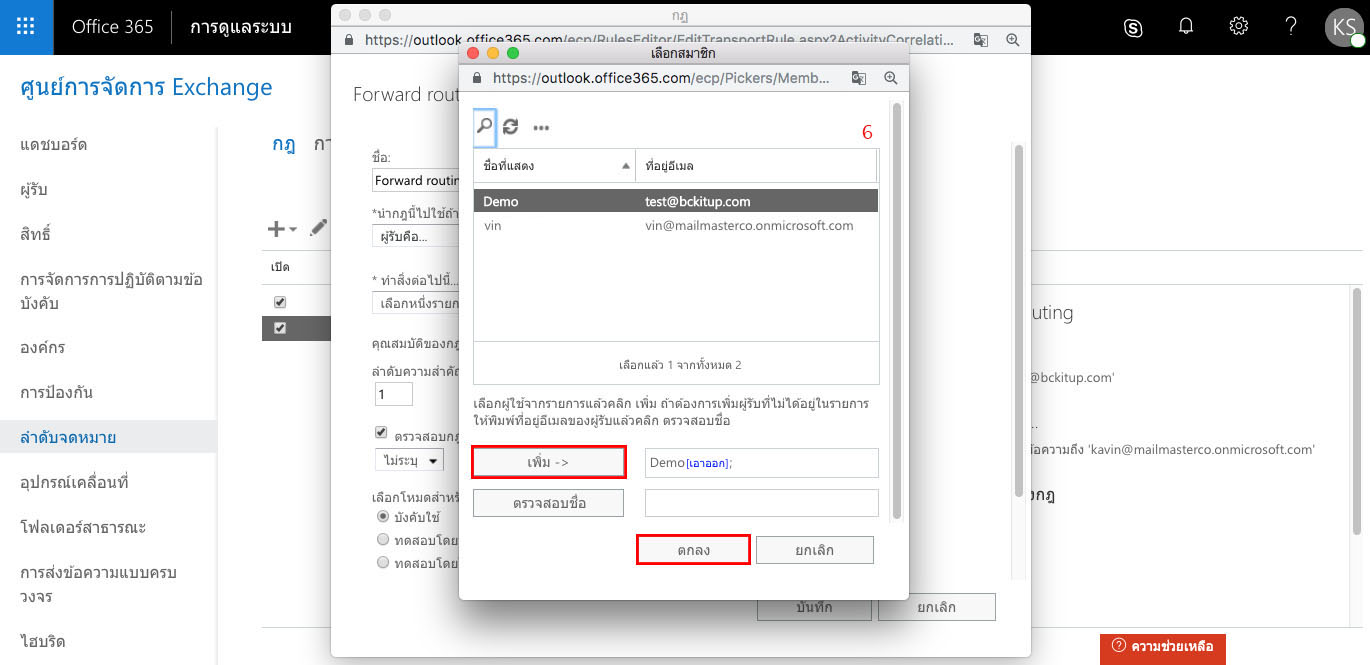Viewport: 1370px width, 665px height.
Task: Click ตกลง OK button
Action: (693, 550)
